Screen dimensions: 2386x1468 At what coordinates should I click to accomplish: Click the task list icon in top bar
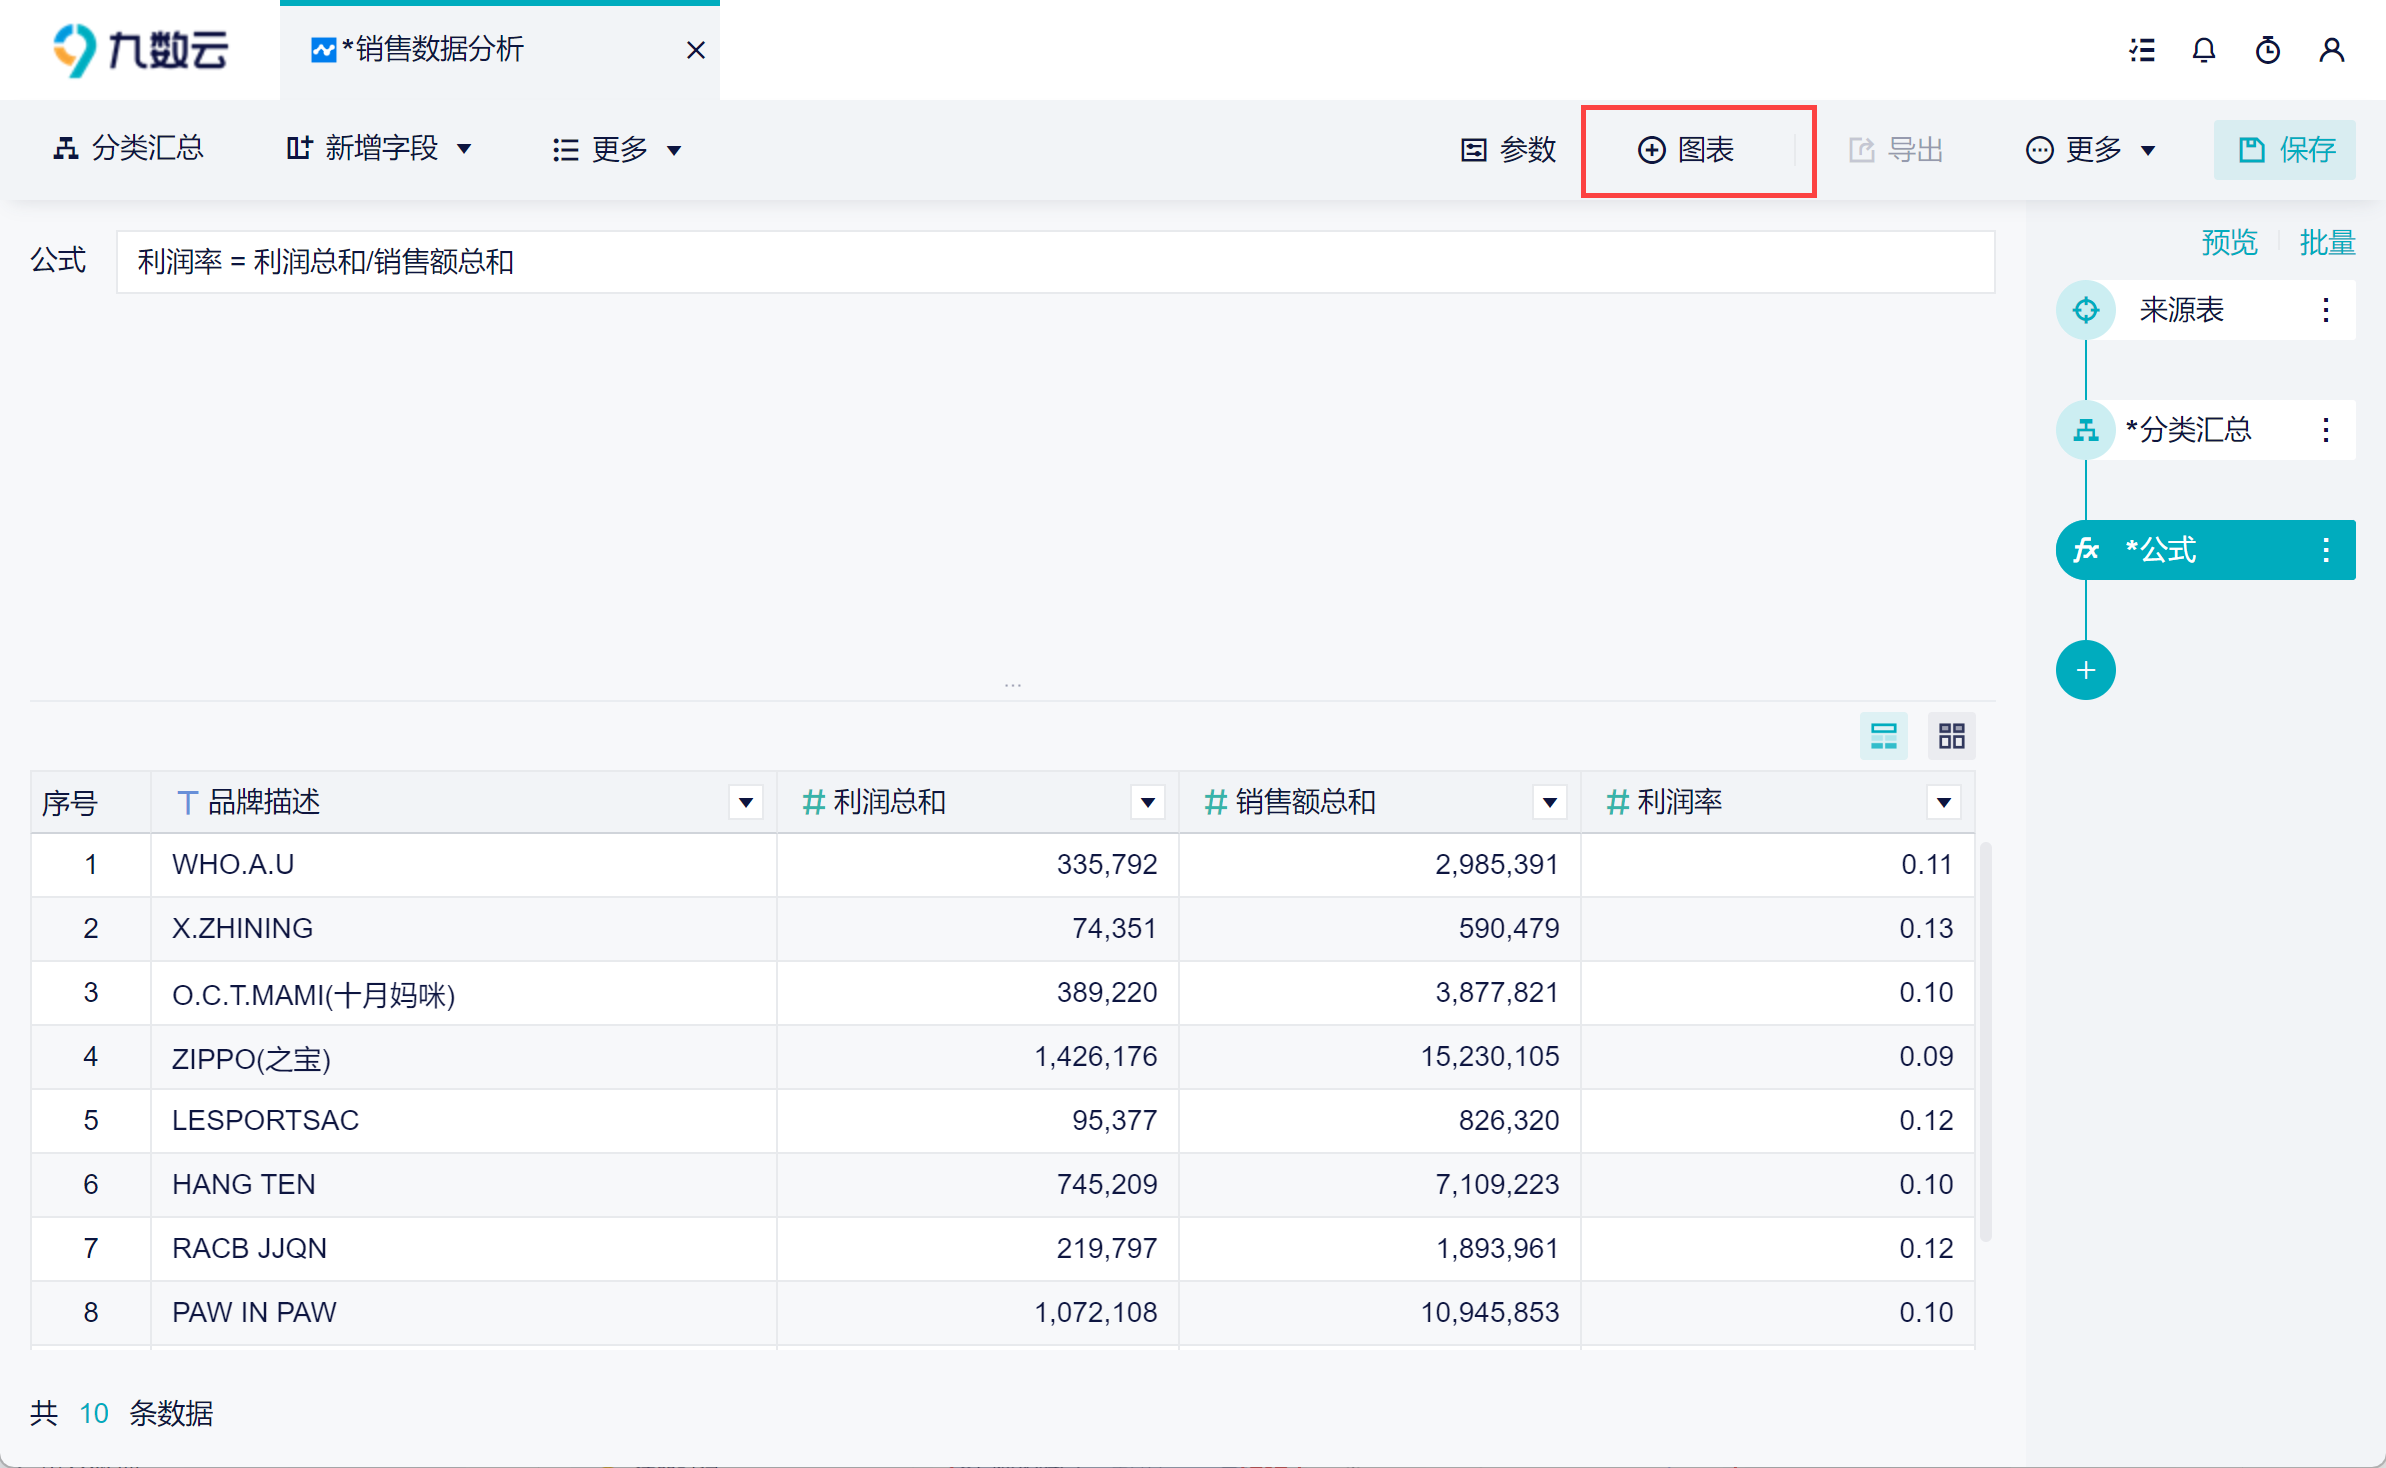pos(2141,50)
